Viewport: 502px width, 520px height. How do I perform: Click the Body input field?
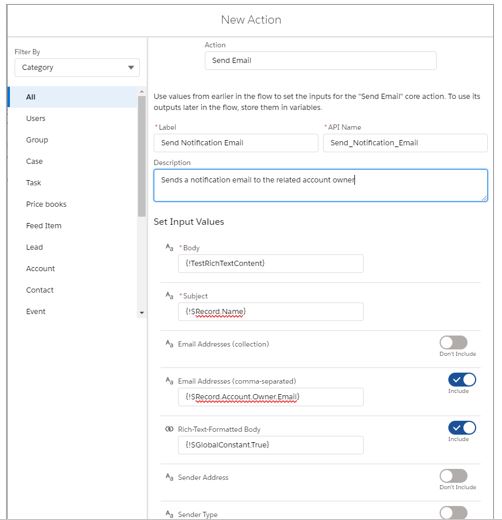tap(271, 264)
